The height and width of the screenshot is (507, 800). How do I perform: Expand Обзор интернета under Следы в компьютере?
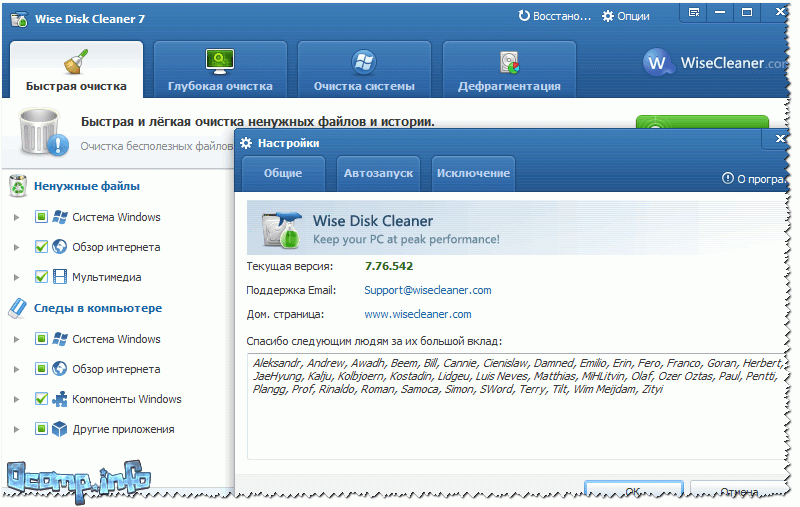16,369
